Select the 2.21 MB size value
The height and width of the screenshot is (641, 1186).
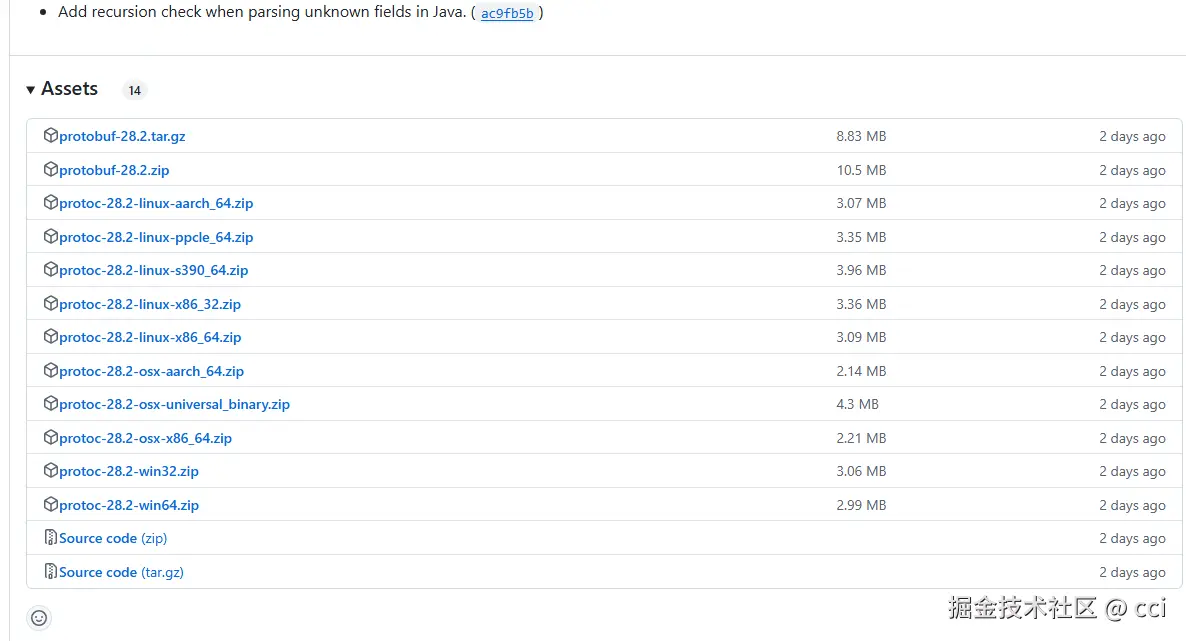861,438
